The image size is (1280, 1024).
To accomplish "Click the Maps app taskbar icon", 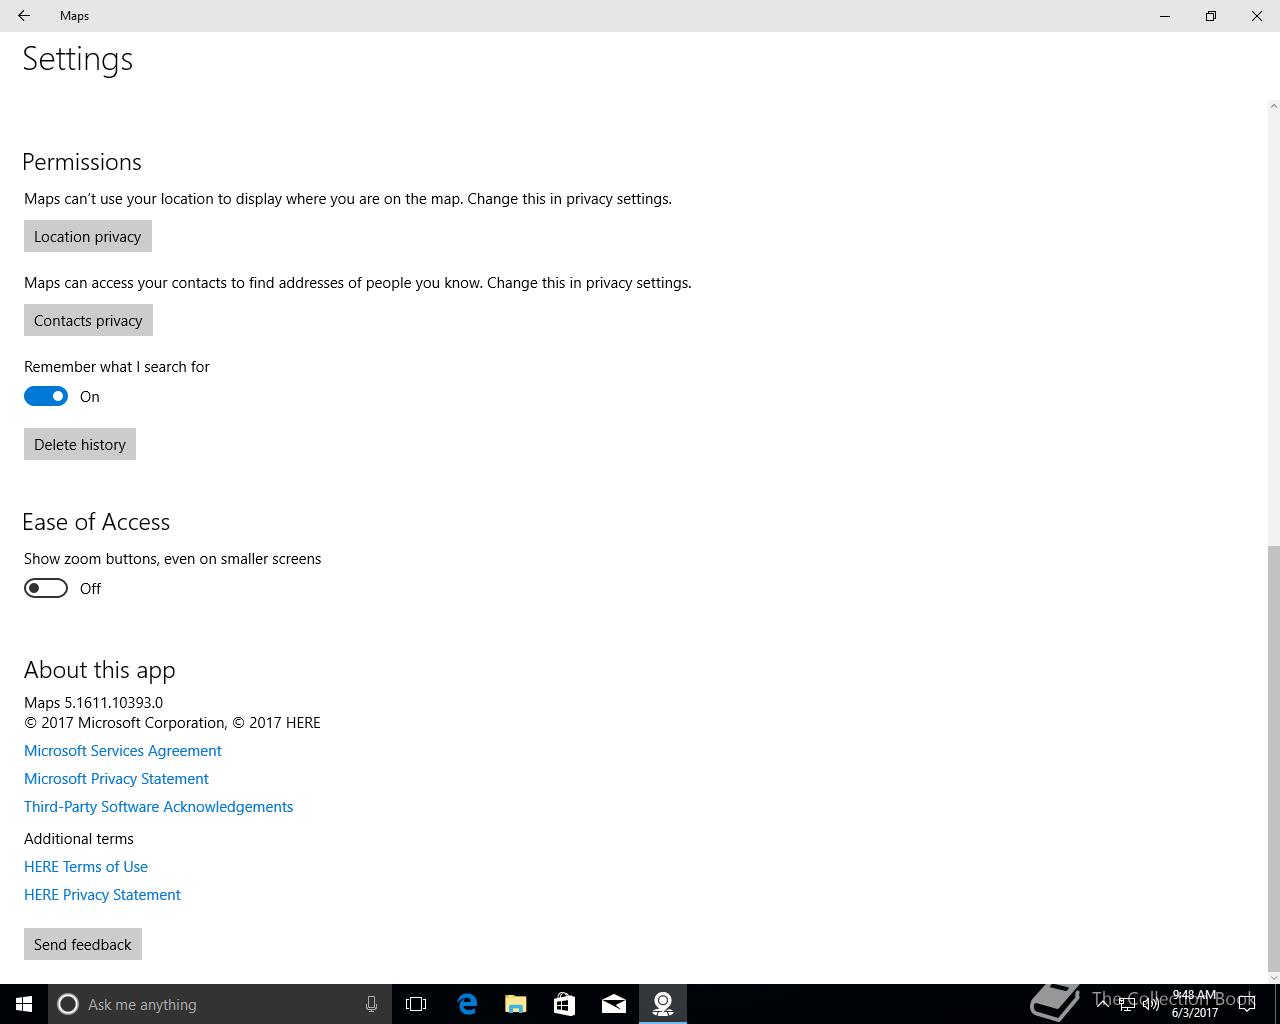I will pyautogui.click(x=663, y=1004).
